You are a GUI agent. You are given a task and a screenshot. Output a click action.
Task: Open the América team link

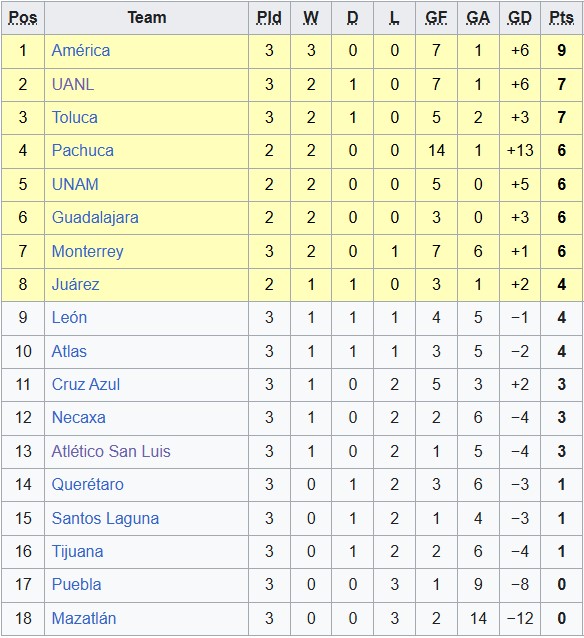[x=81, y=51]
